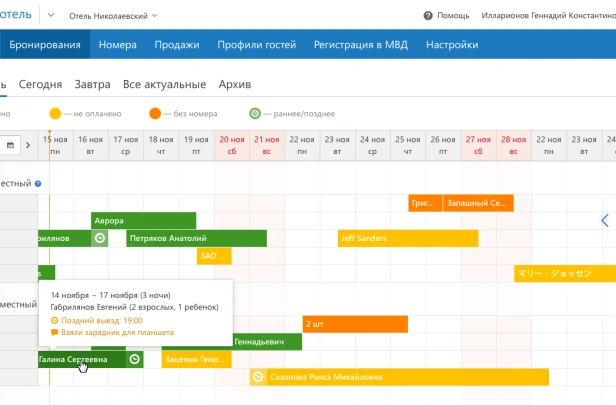Open the Петряков Анатолий booking
The image size is (616, 405).
(196, 238)
